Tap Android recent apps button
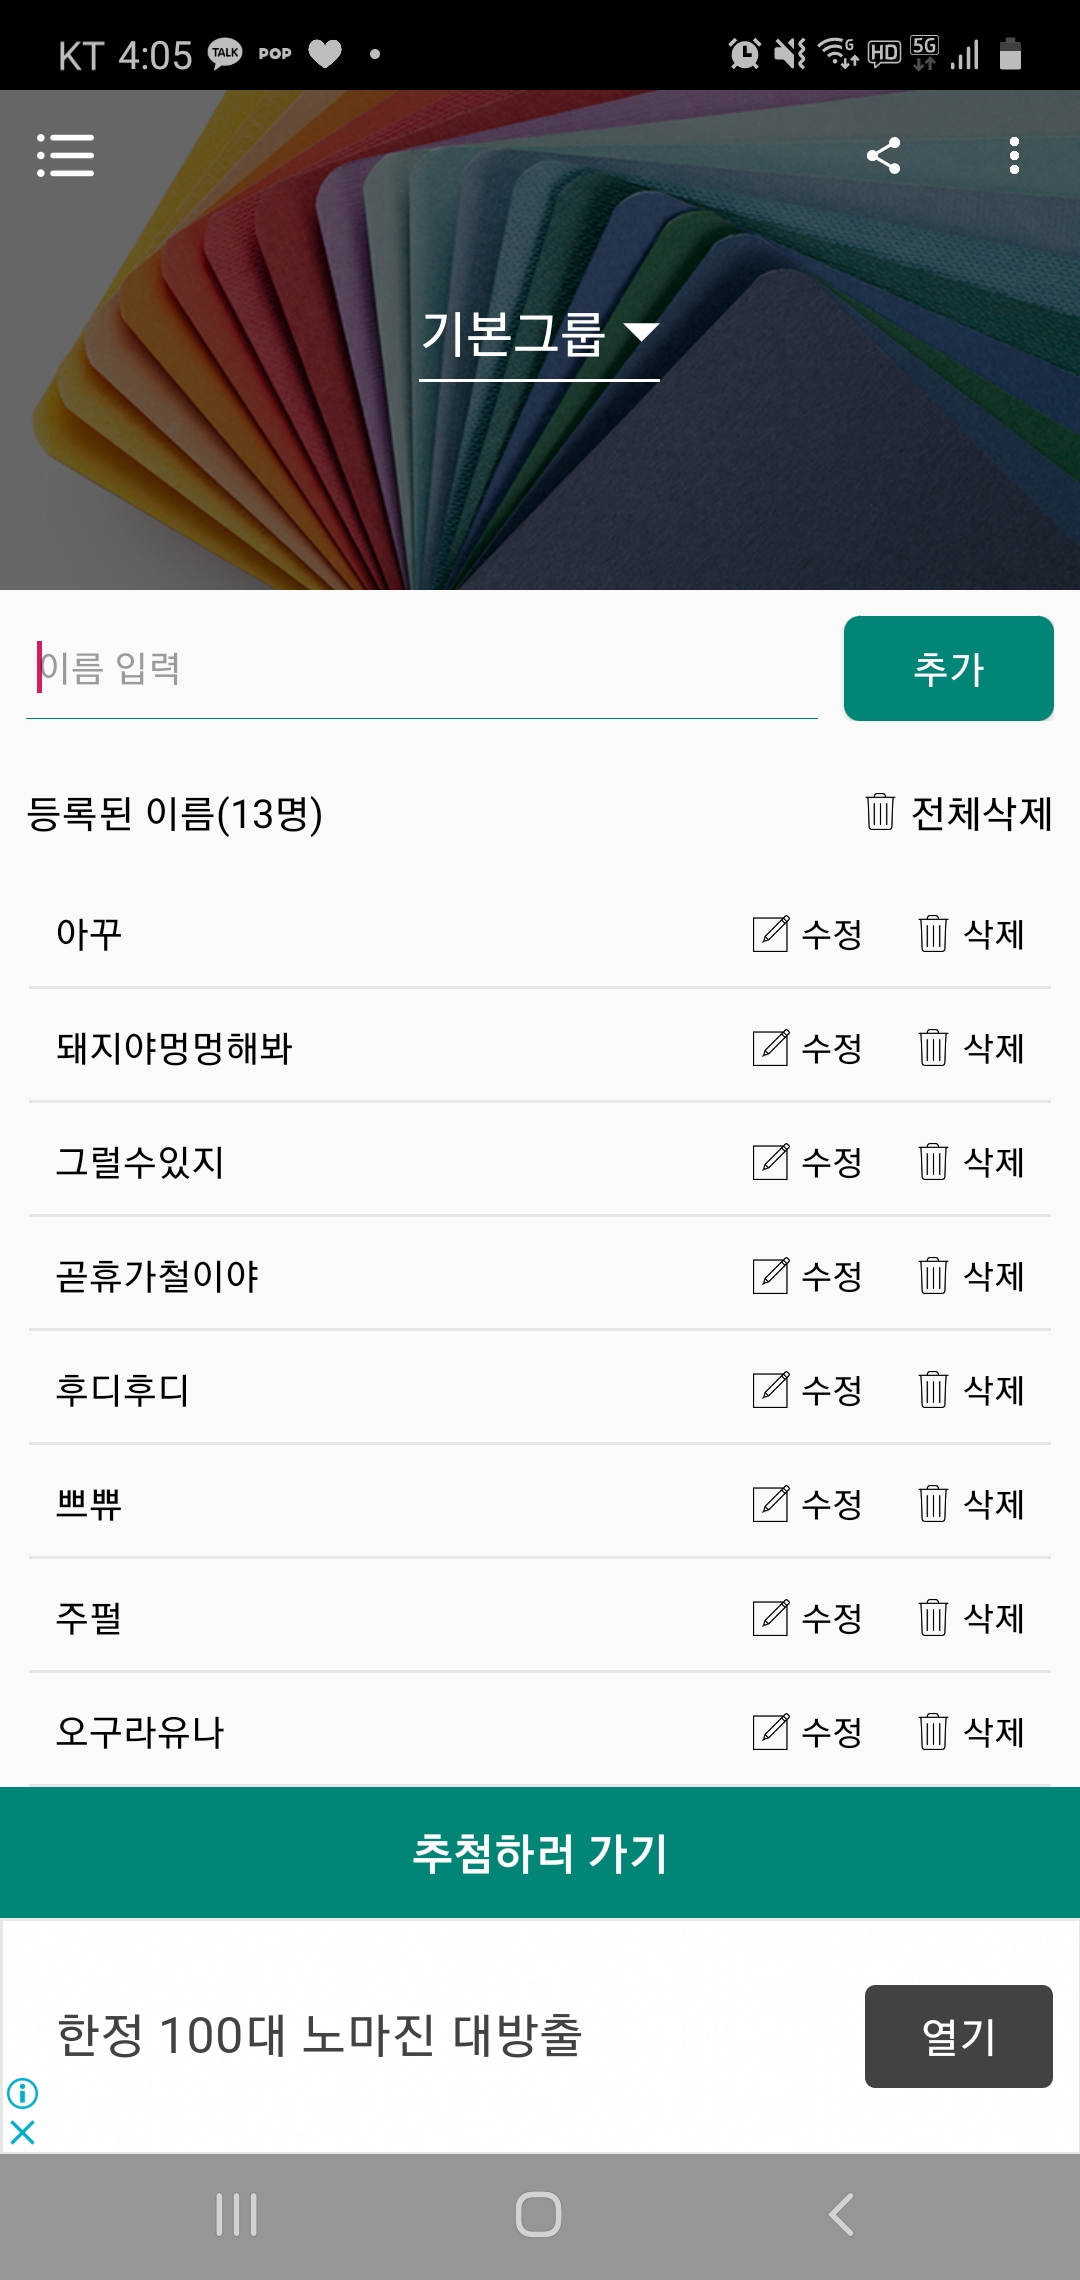 pos(237,2214)
